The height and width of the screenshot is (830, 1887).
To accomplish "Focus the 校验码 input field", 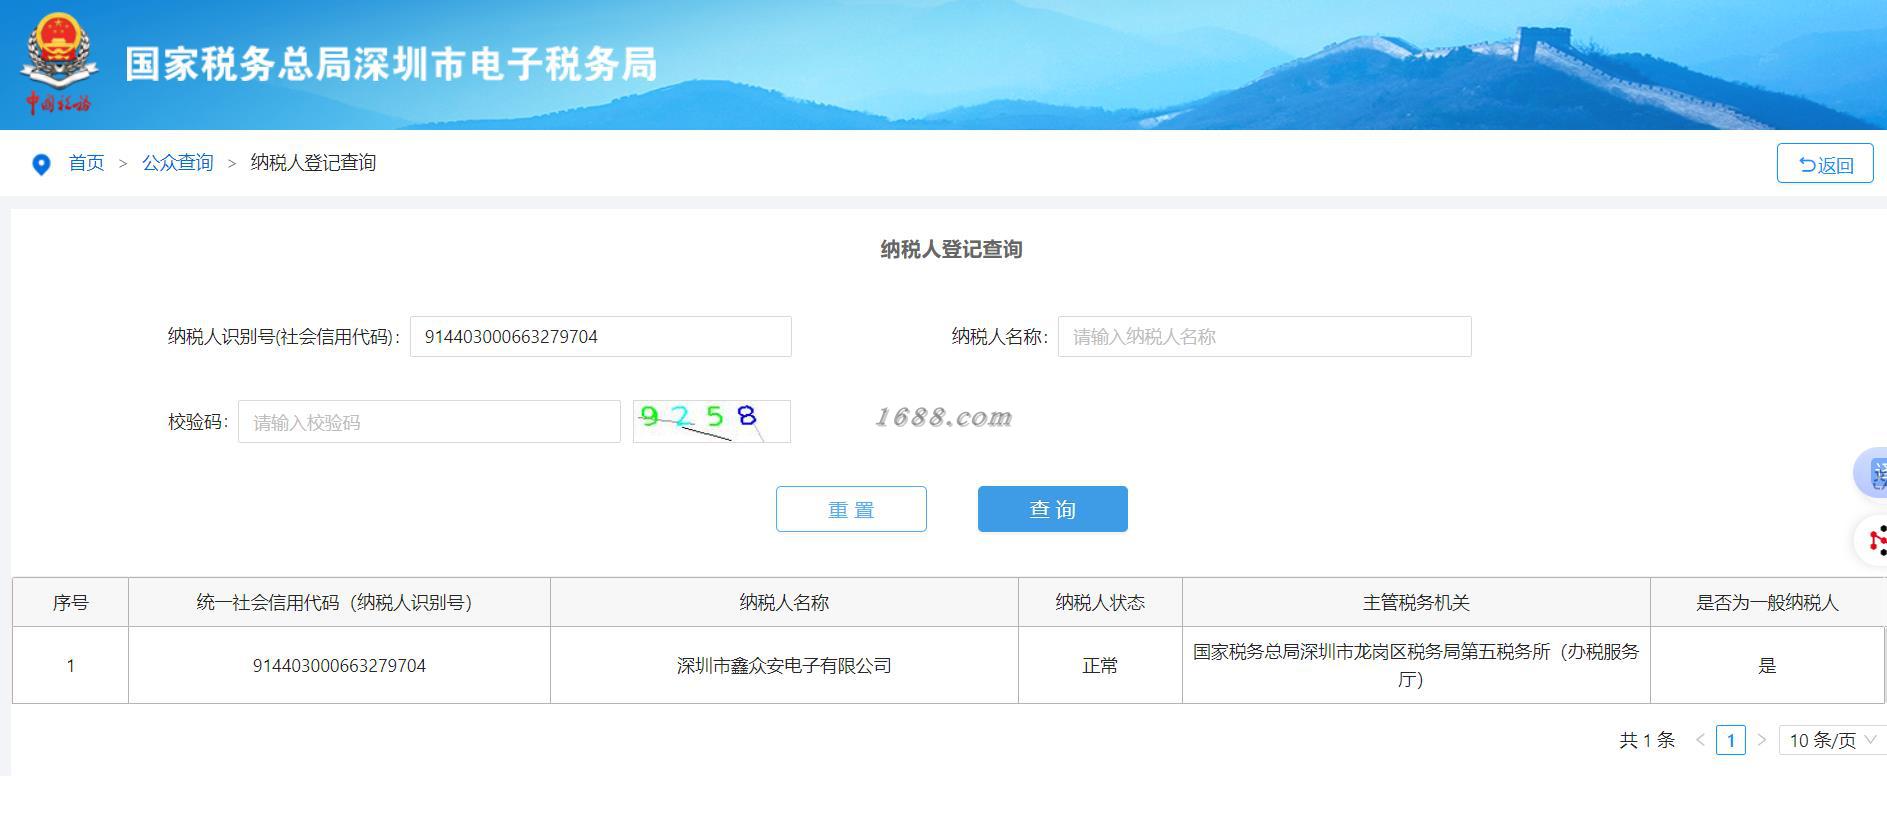I will [x=429, y=422].
